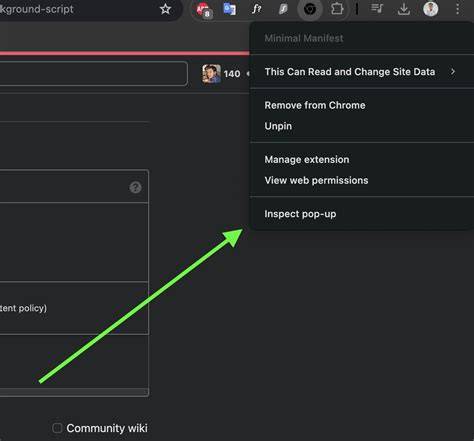The width and height of the screenshot is (474, 441).
Task: Bookmark this page with the star icon
Action: [165, 9]
